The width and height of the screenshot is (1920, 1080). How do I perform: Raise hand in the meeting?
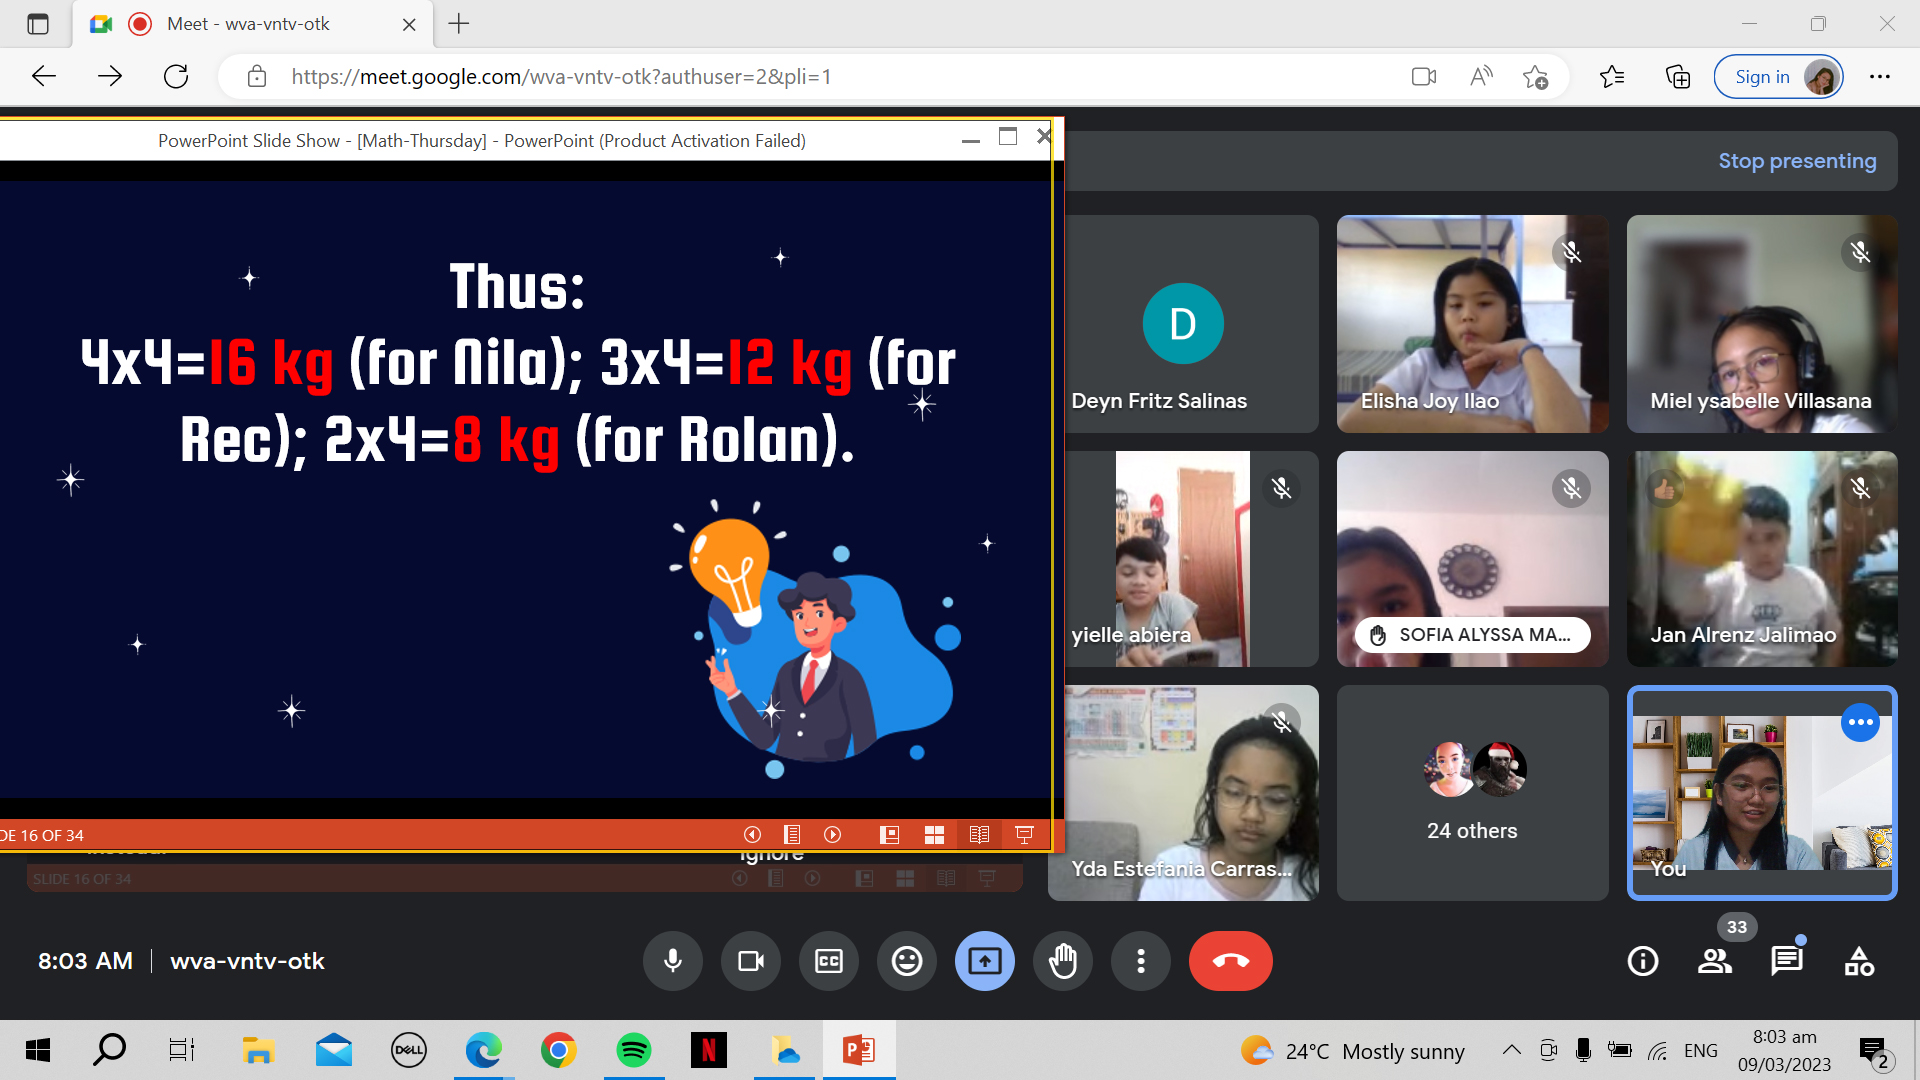1063,961
